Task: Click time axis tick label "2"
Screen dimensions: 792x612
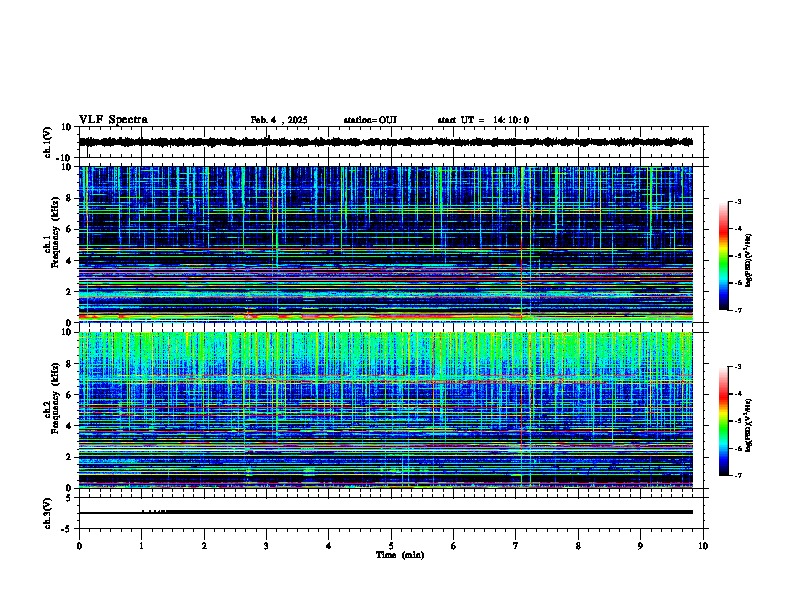Action: click(x=204, y=546)
